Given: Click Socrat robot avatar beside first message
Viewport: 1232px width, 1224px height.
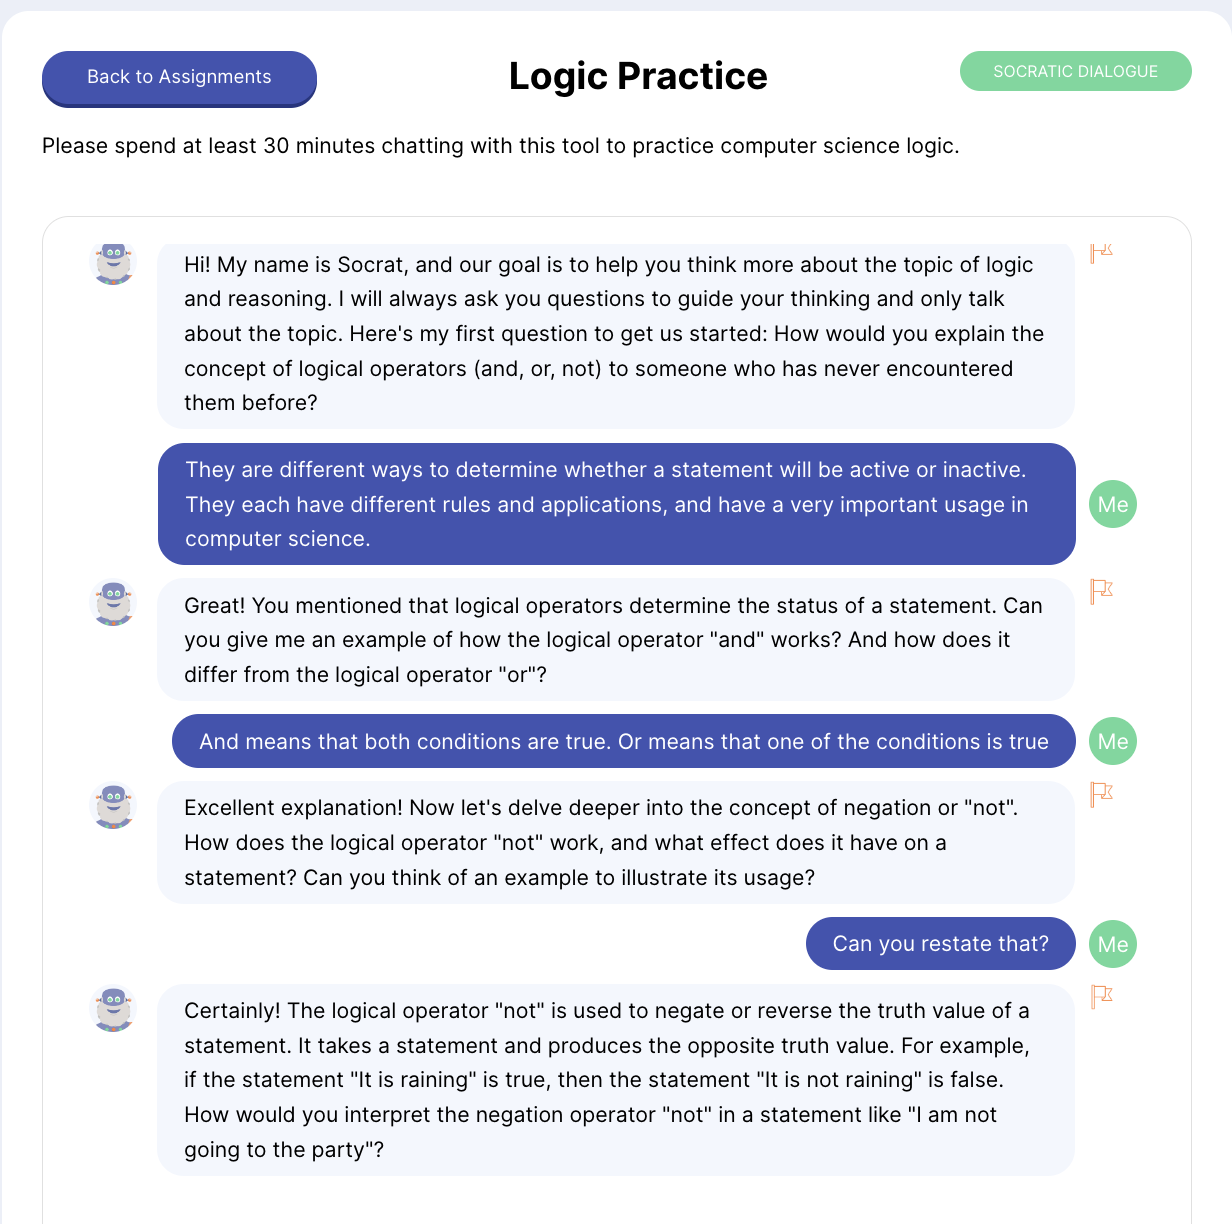Looking at the screenshot, I should (114, 264).
